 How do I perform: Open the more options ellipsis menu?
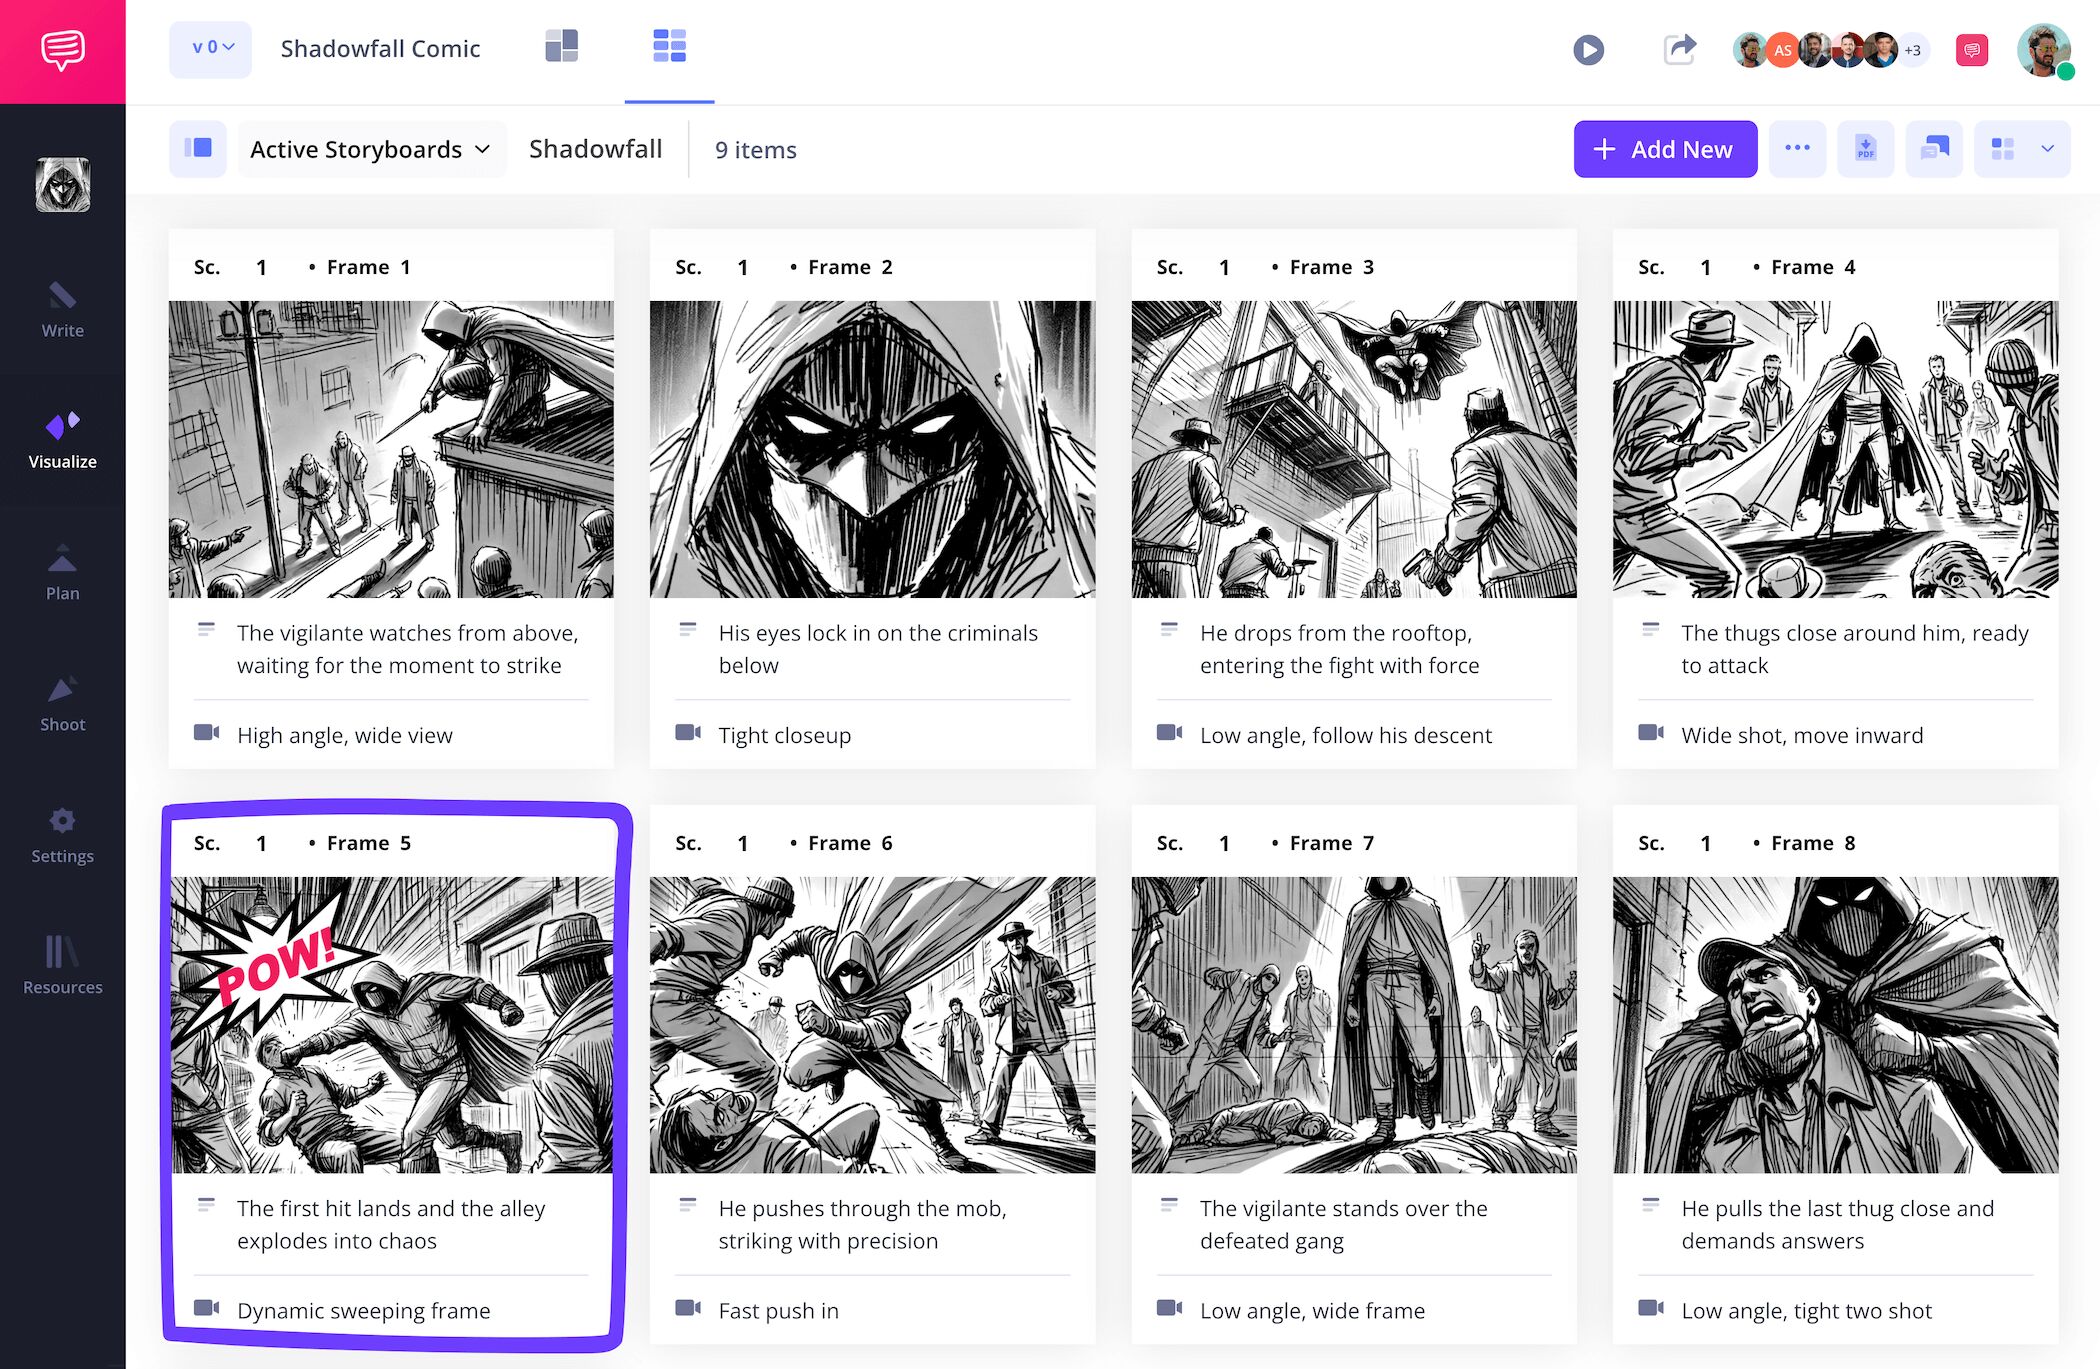coord(1798,148)
